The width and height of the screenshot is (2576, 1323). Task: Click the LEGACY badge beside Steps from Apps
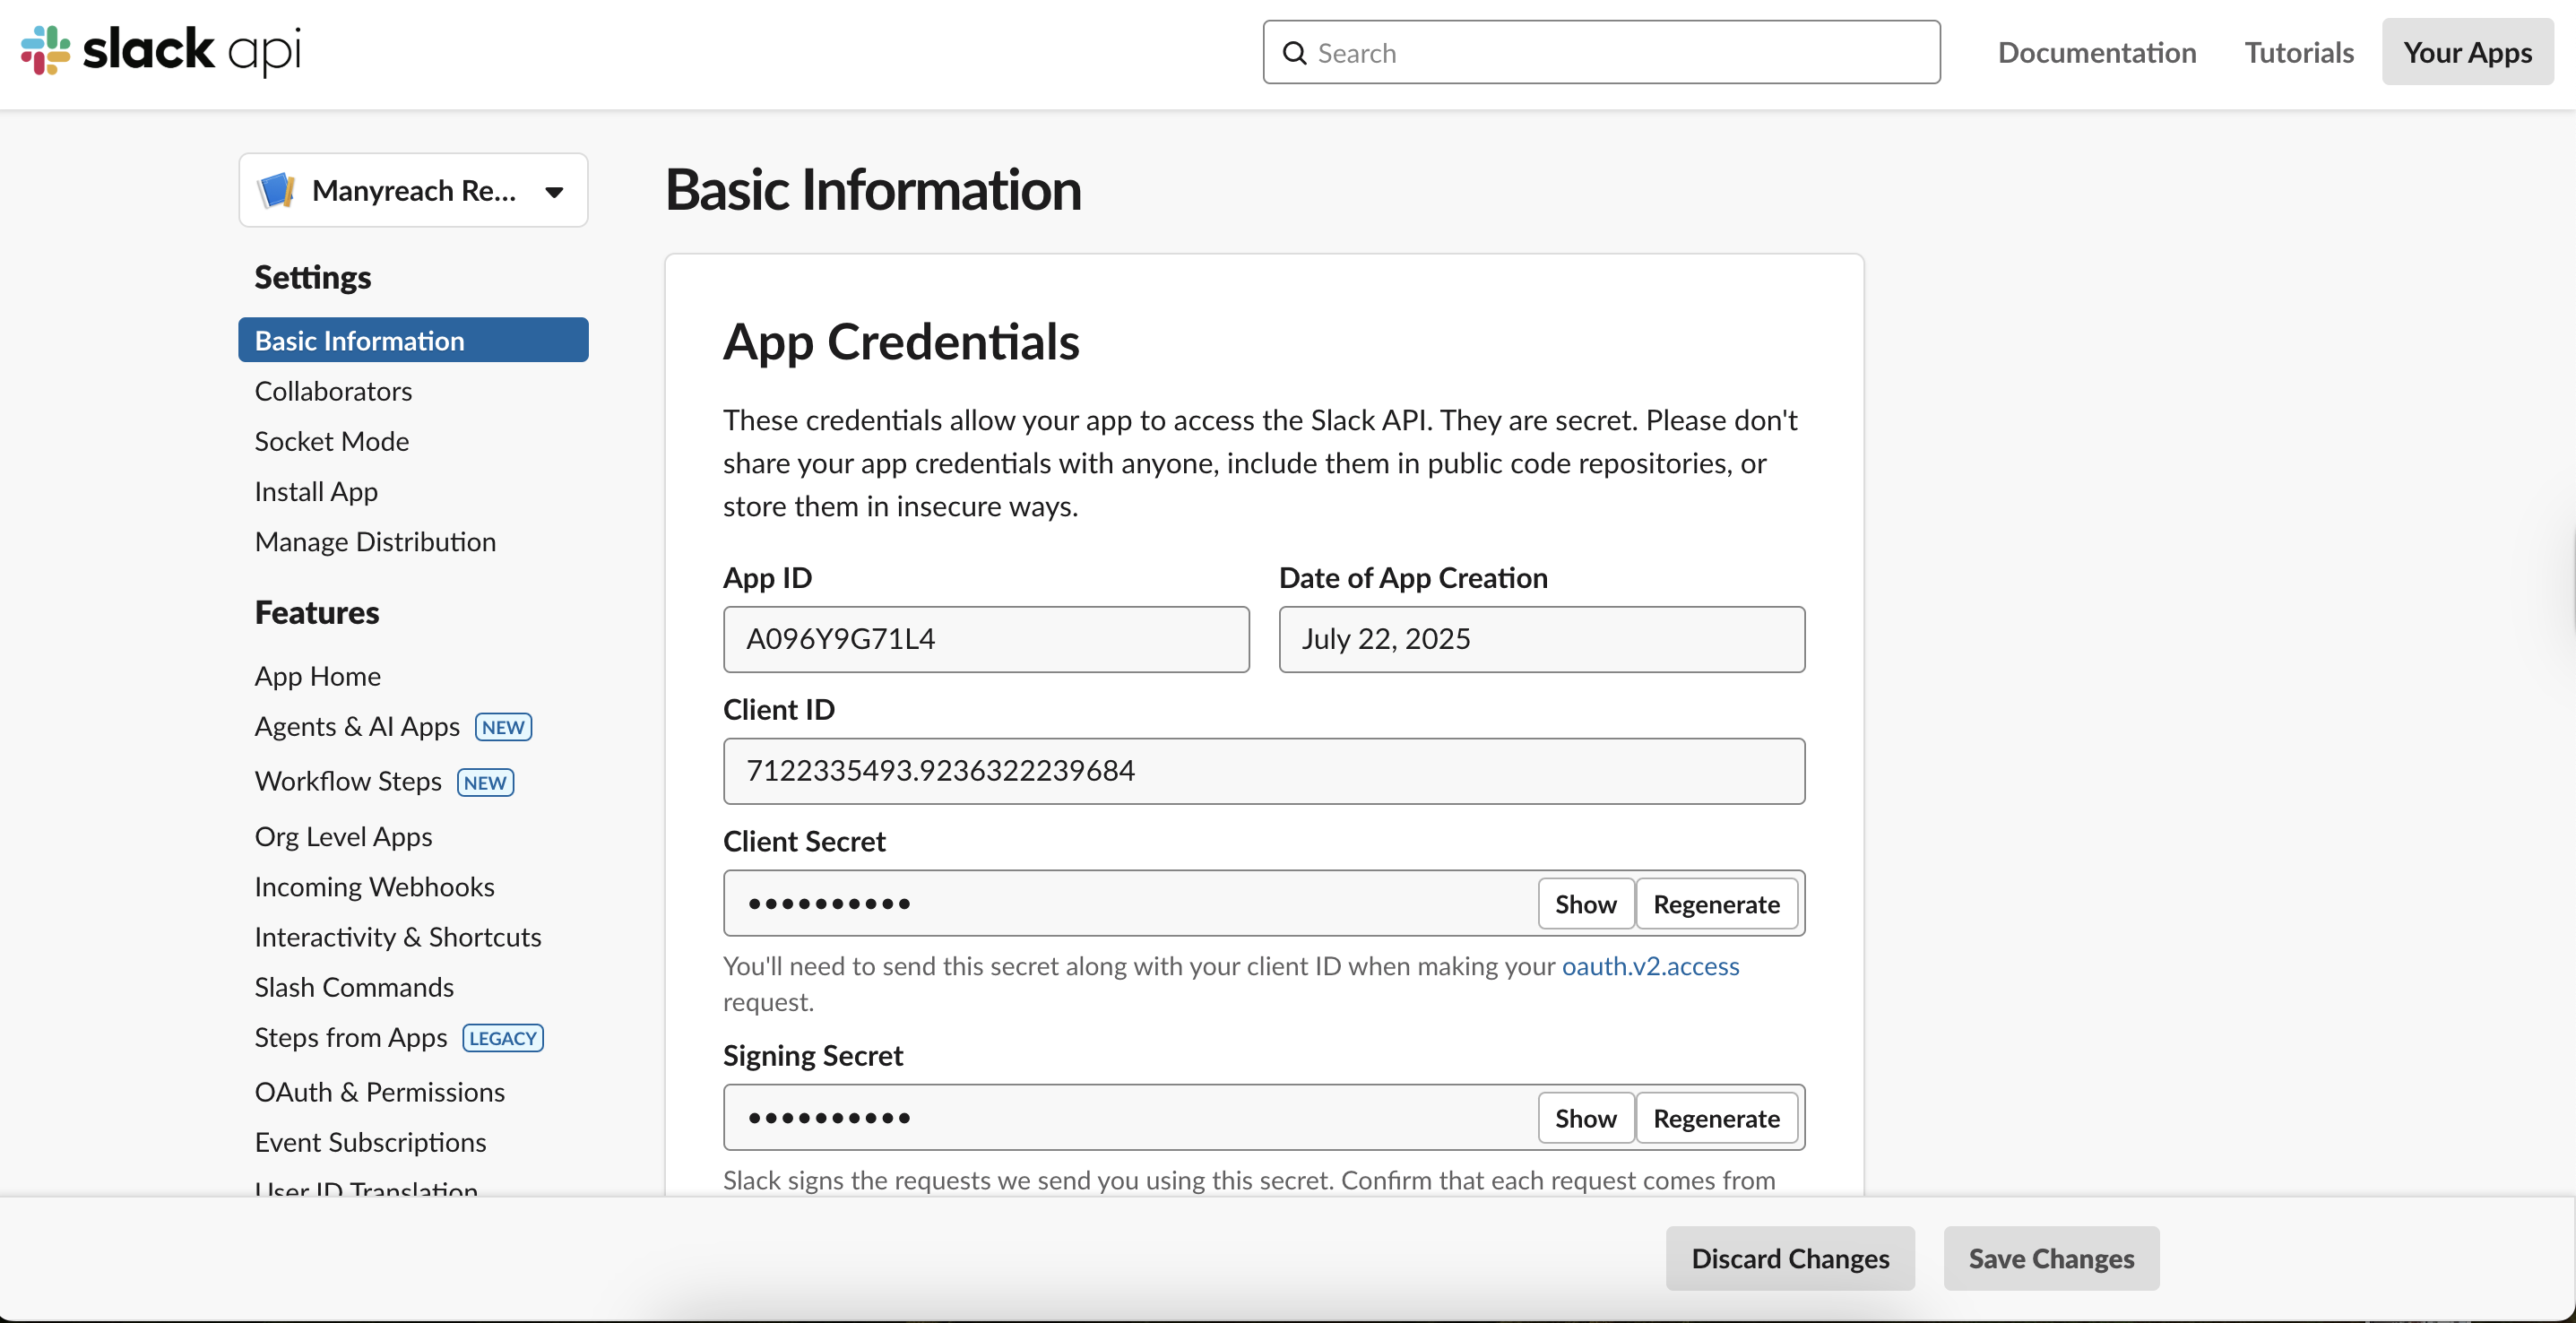(503, 1038)
